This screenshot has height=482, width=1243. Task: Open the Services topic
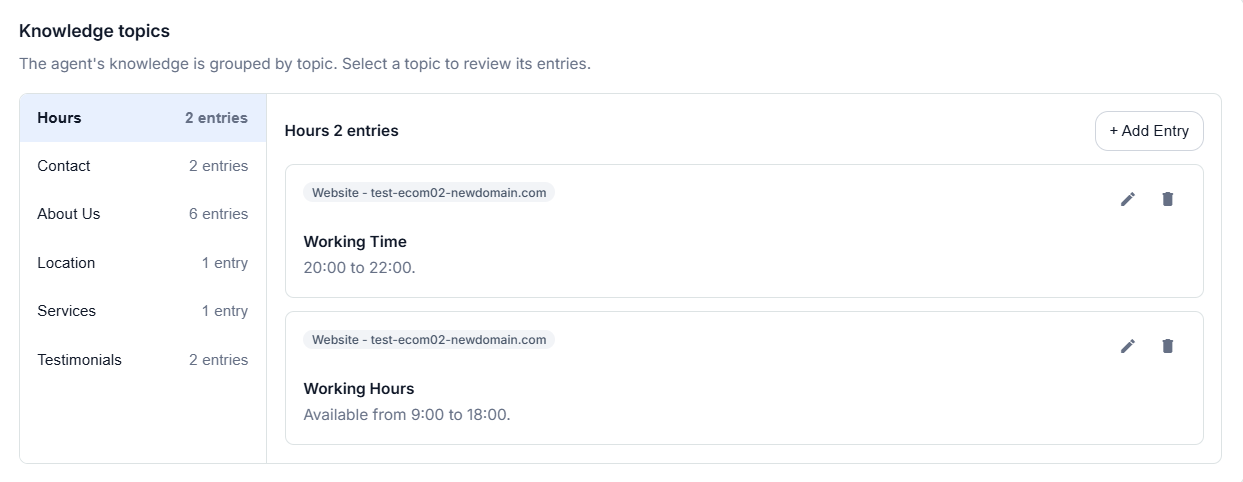[x=143, y=311]
